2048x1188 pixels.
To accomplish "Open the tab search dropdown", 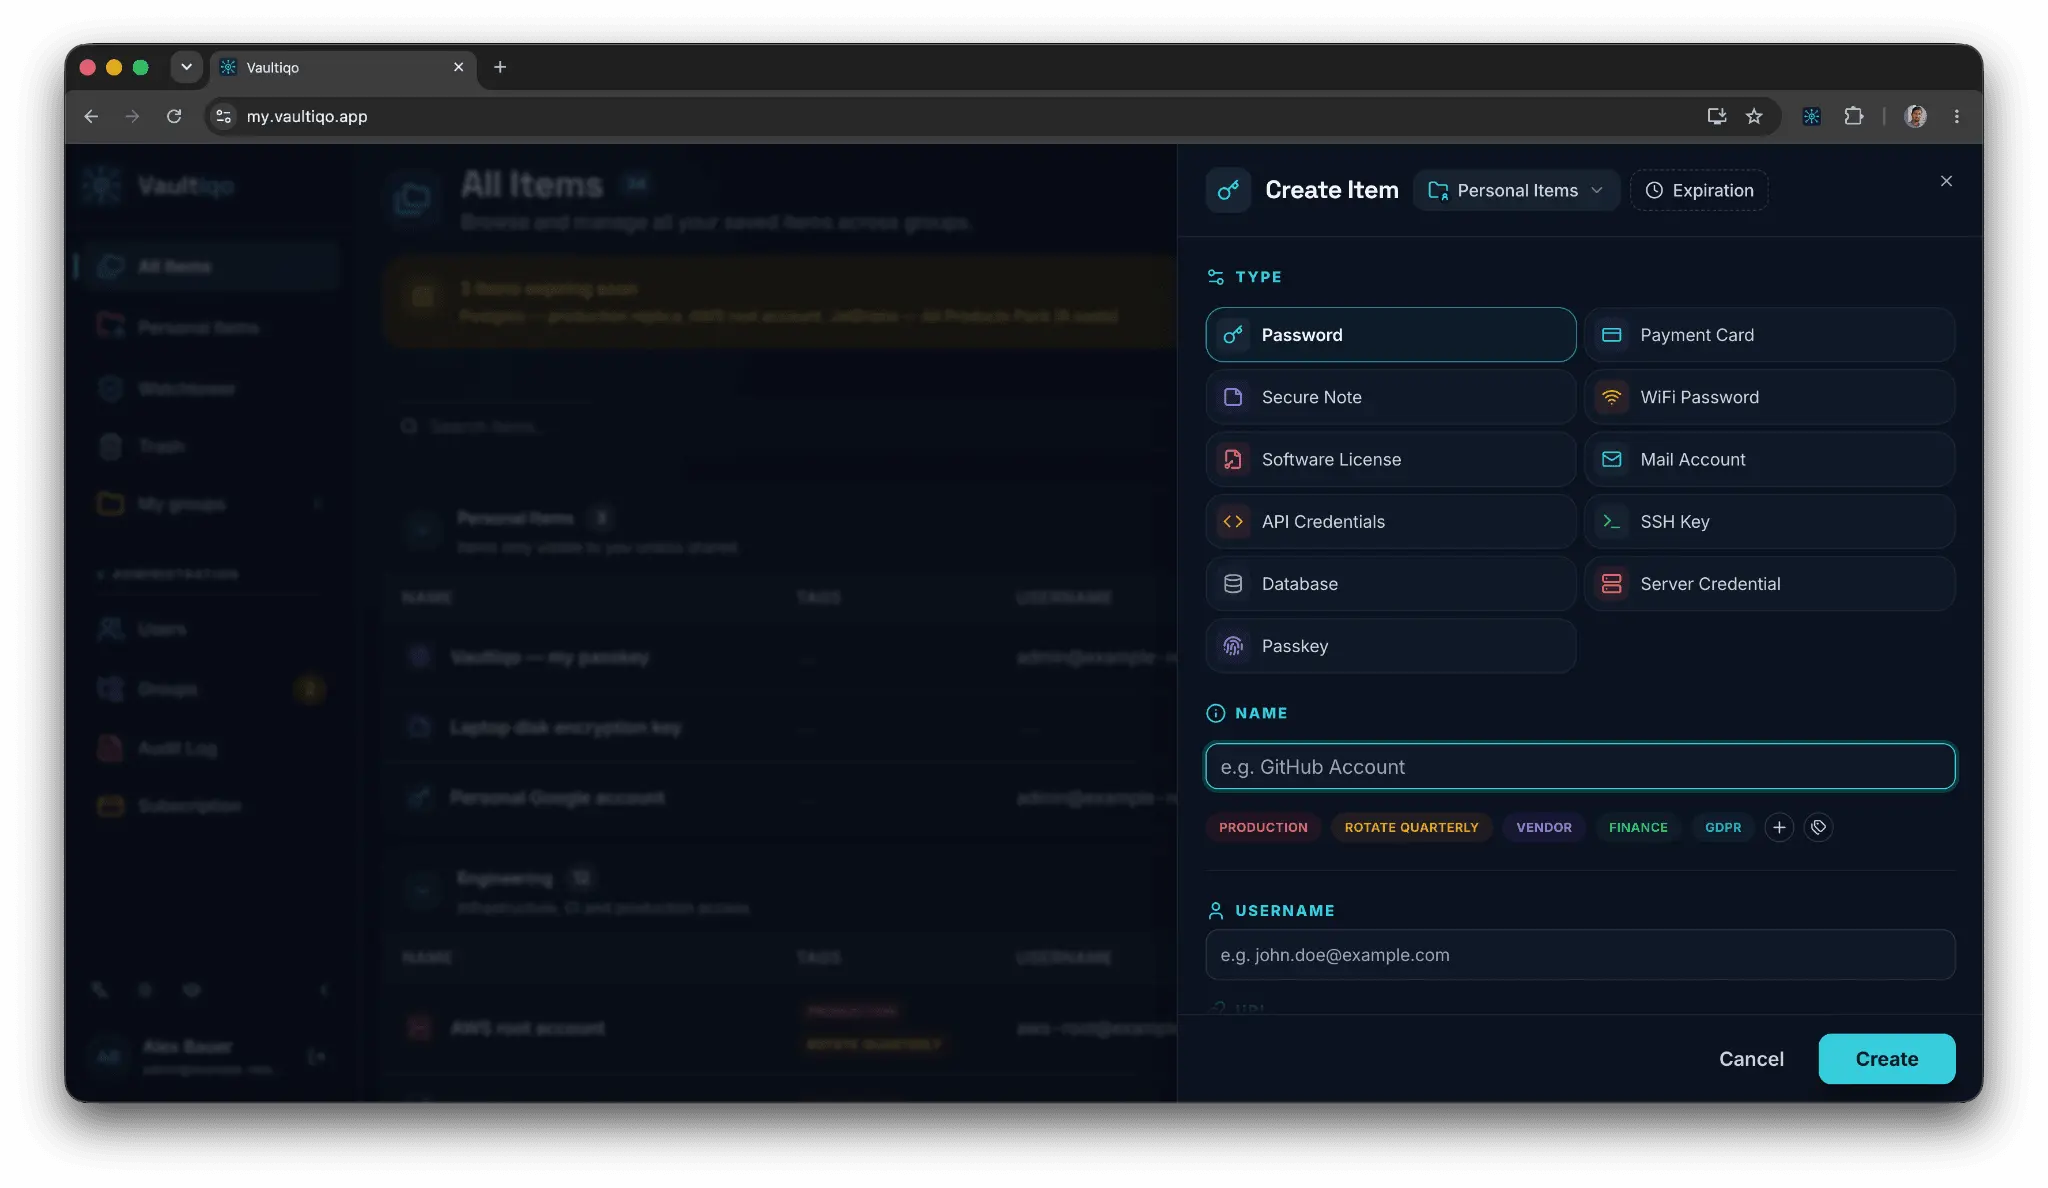I will pyautogui.click(x=186, y=67).
